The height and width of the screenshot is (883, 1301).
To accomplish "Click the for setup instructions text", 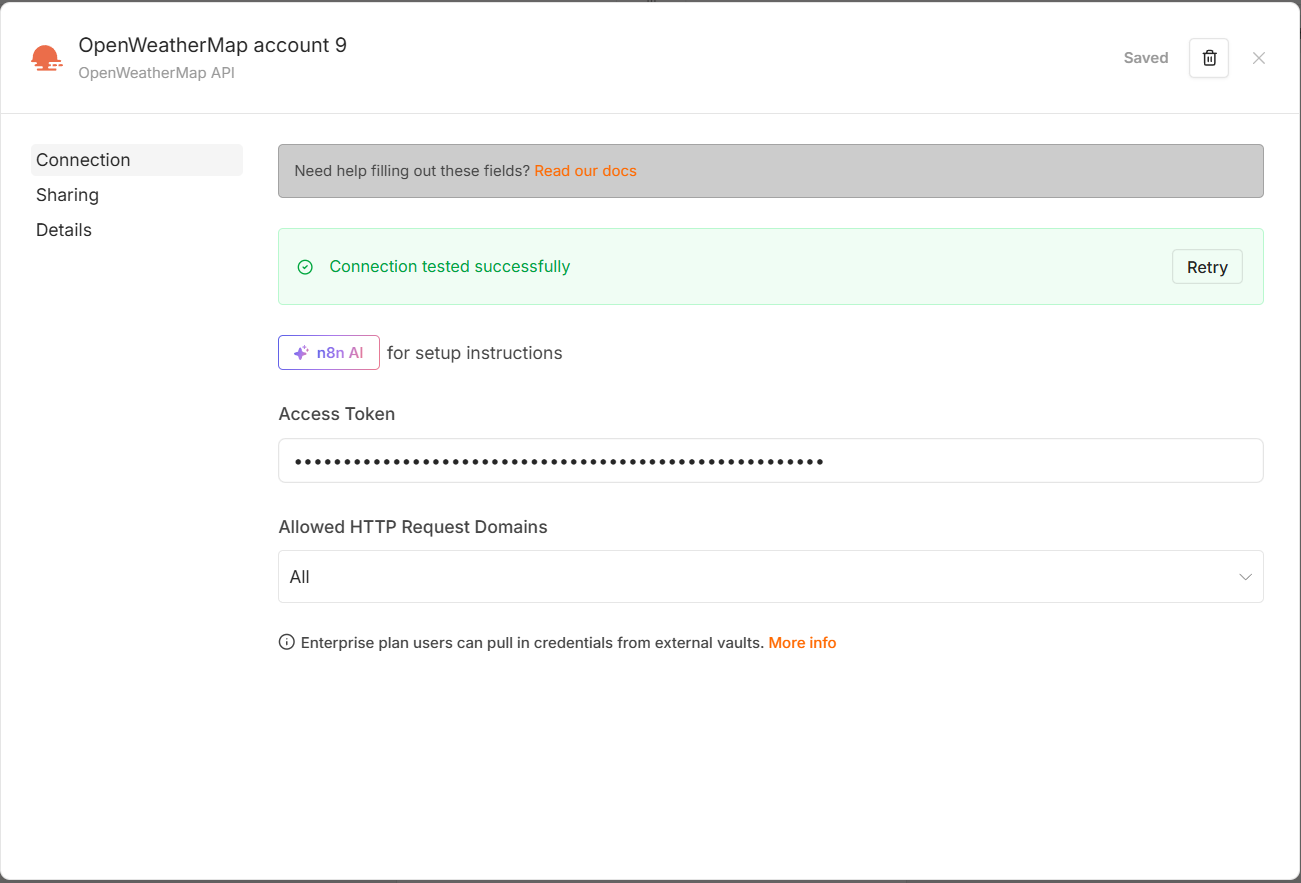I will point(475,353).
